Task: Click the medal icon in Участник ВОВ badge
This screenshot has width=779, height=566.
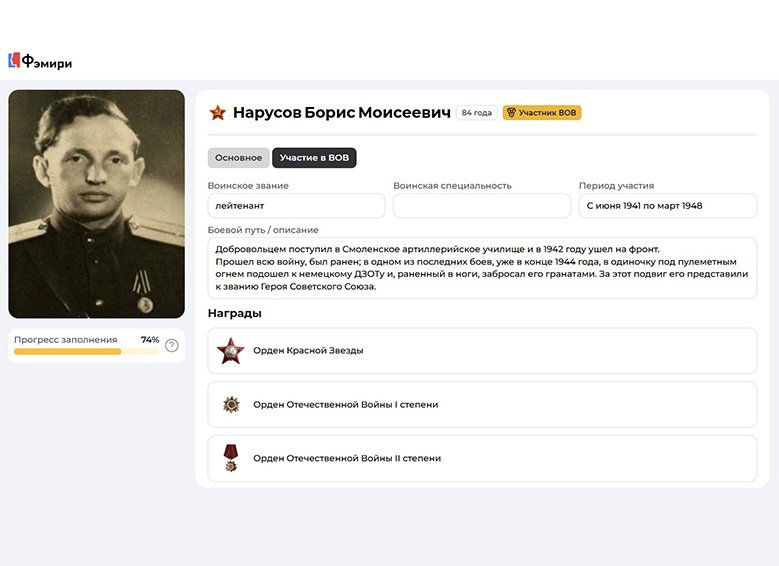Action: click(x=511, y=113)
